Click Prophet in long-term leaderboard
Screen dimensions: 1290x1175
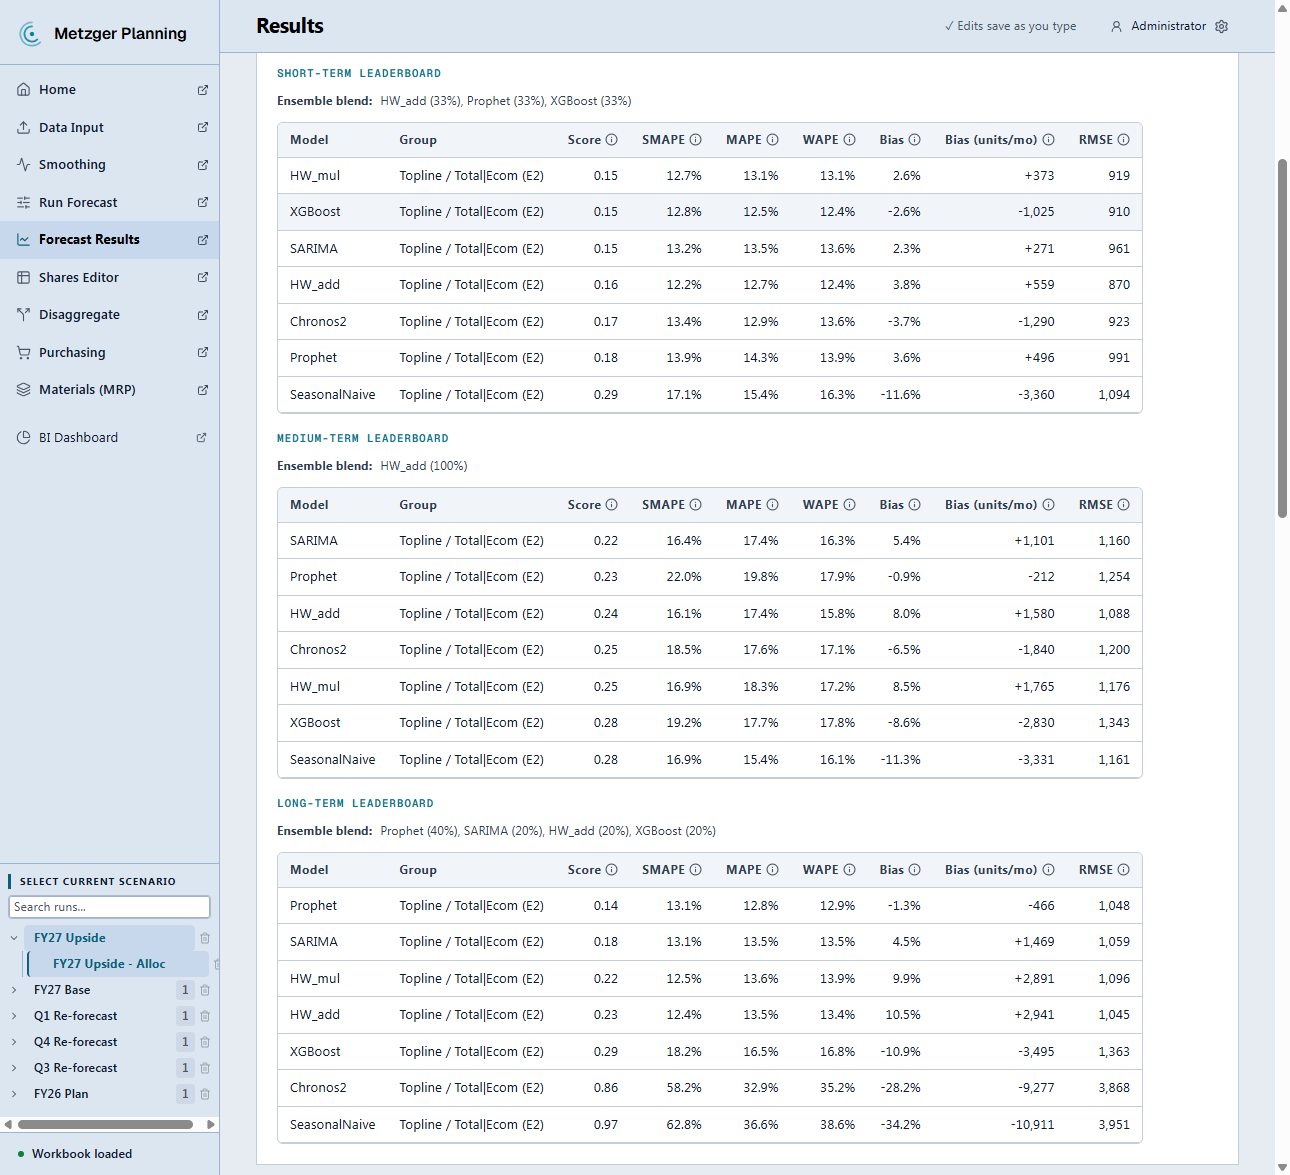pyautogui.click(x=314, y=906)
